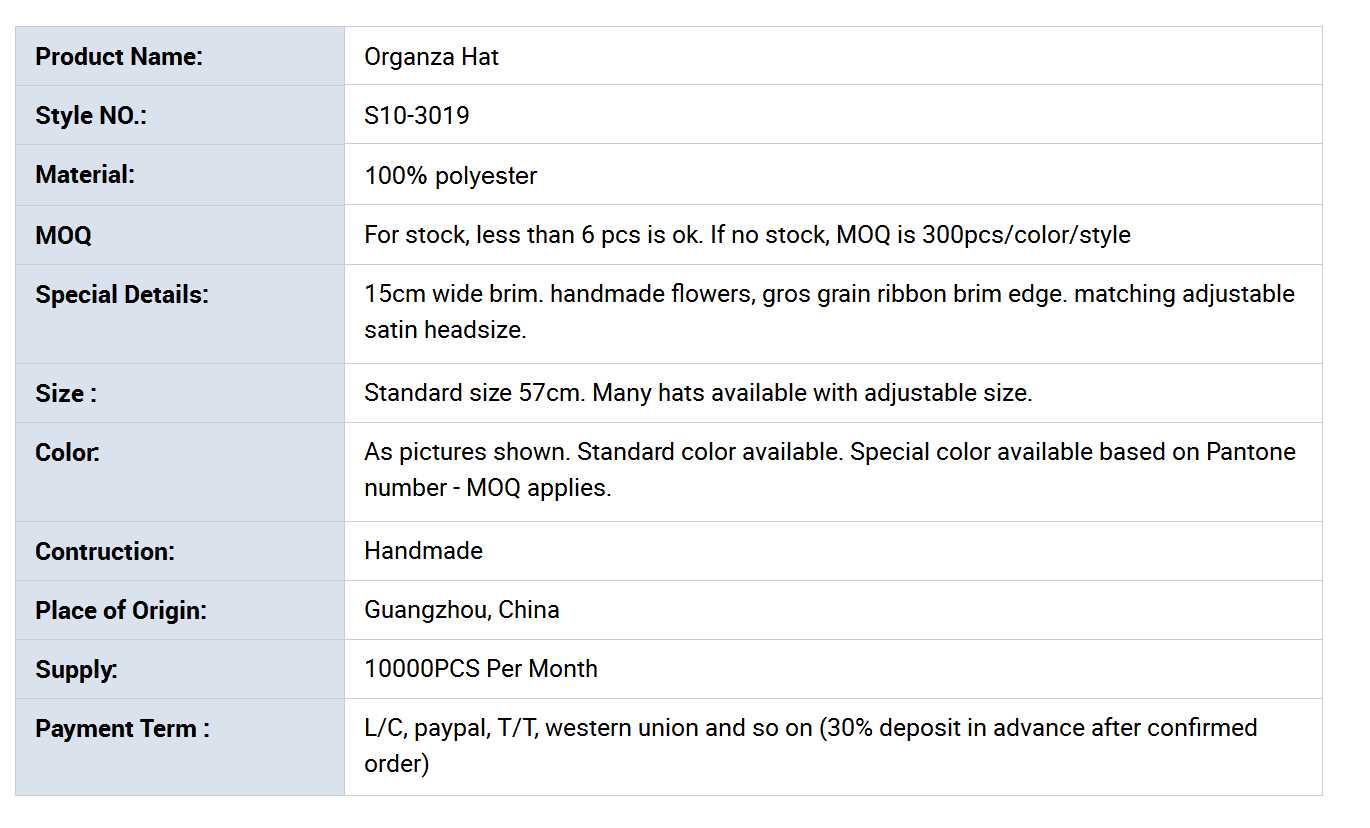Click the Product Name label cell
This screenshot has height=828, width=1370.
point(119,57)
